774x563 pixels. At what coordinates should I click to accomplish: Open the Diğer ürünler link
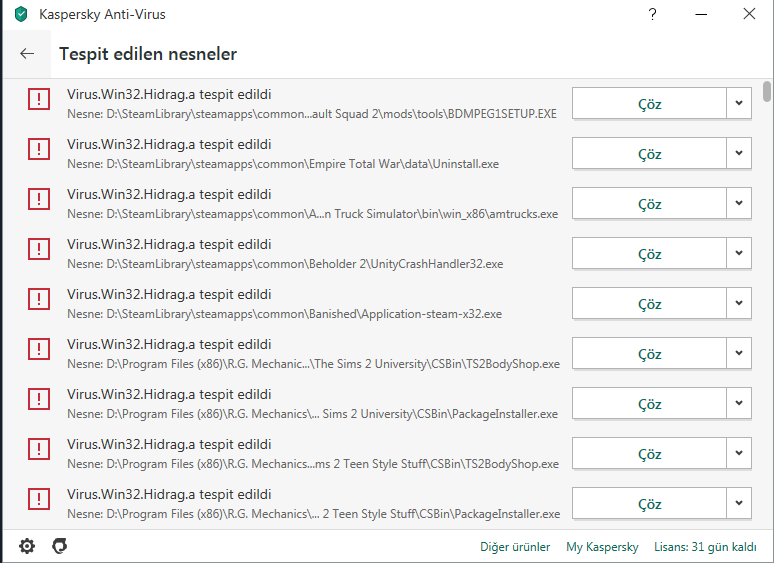515,547
